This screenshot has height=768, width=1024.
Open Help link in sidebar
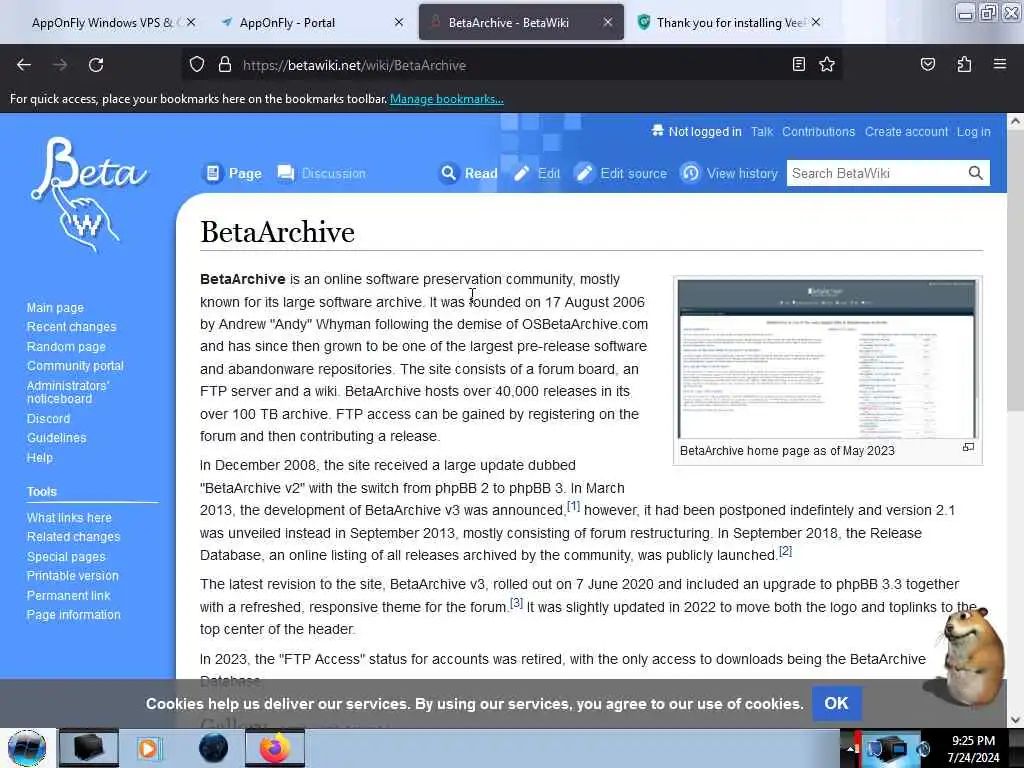40,457
